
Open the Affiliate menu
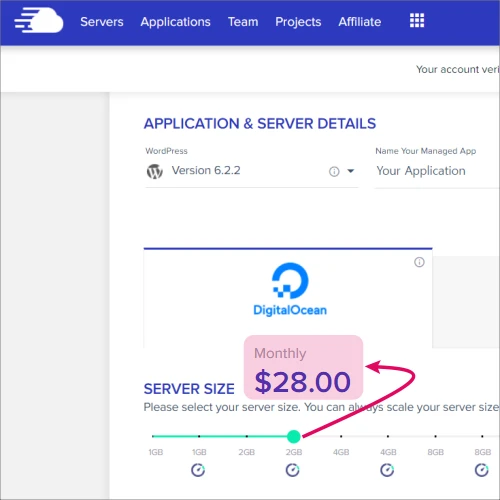click(x=360, y=22)
